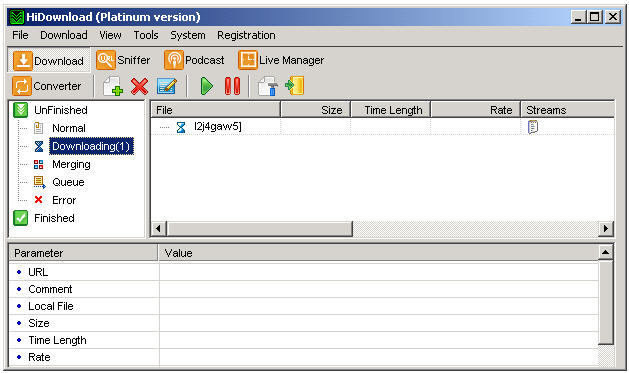Image resolution: width=629 pixels, height=373 pixels.
Task: Click the HiDownload title bar app icon
Action: 17,17
